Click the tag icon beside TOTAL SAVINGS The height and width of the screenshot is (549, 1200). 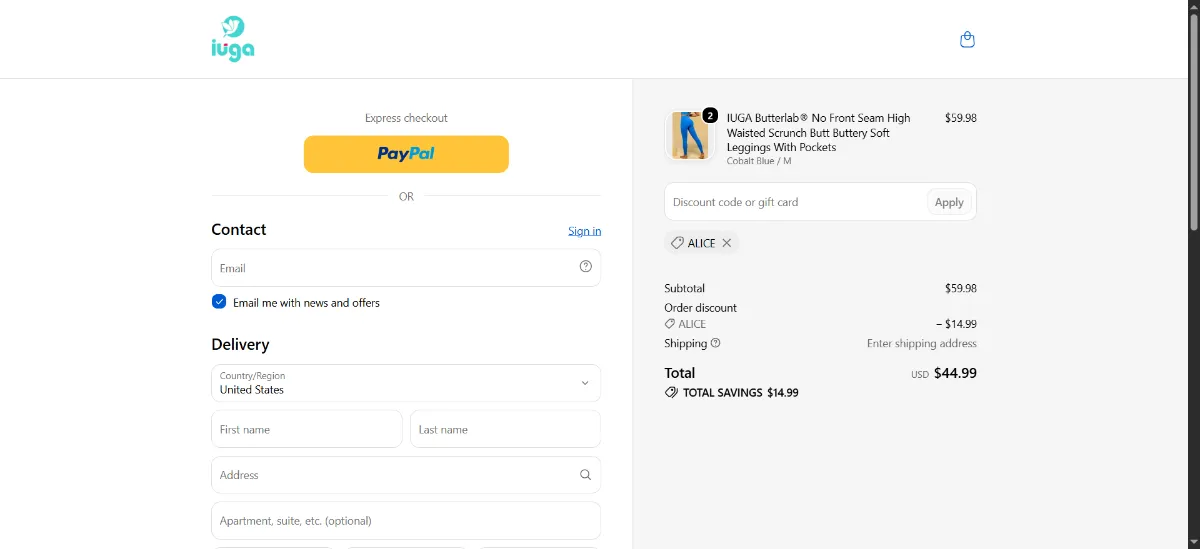point(671,393)
